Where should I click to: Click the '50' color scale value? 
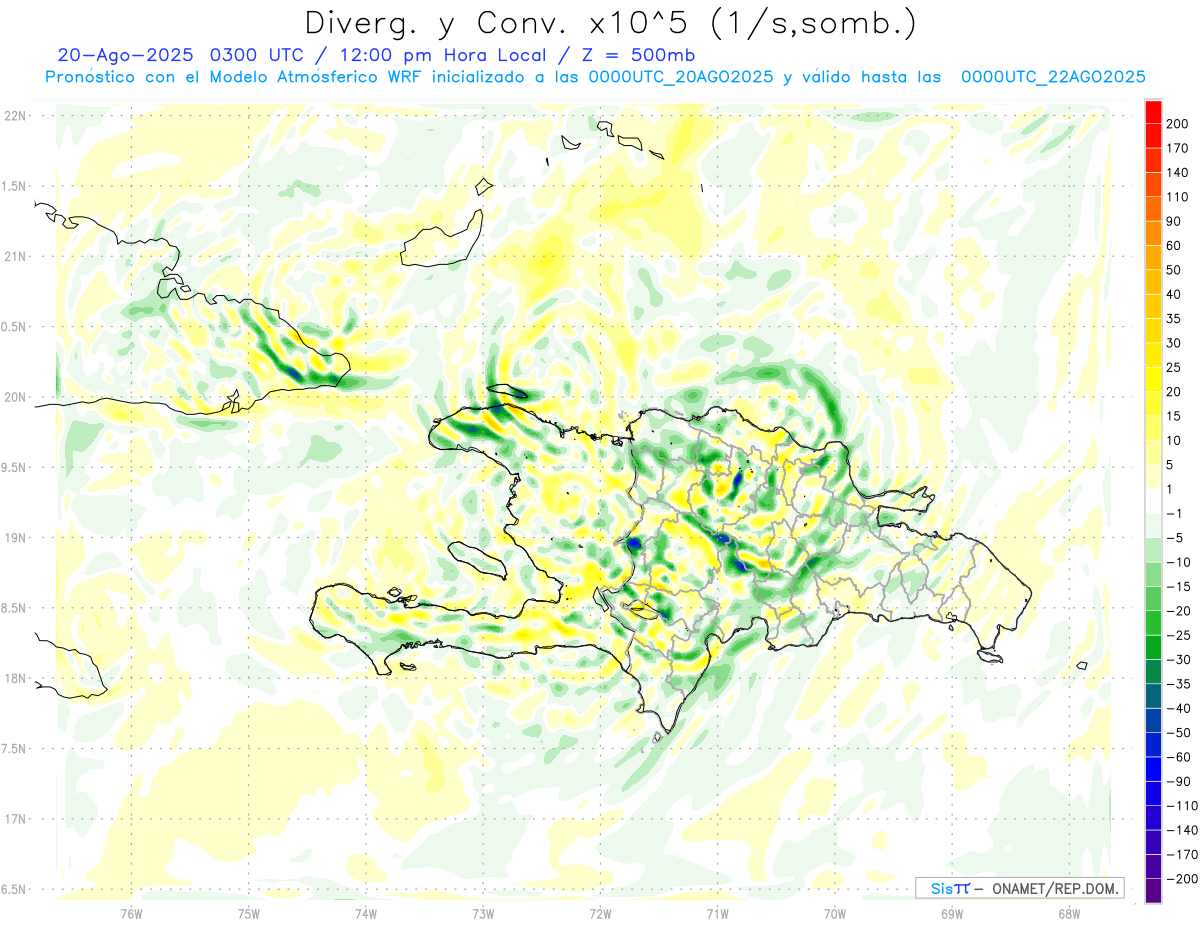(x=1175, y=270)
